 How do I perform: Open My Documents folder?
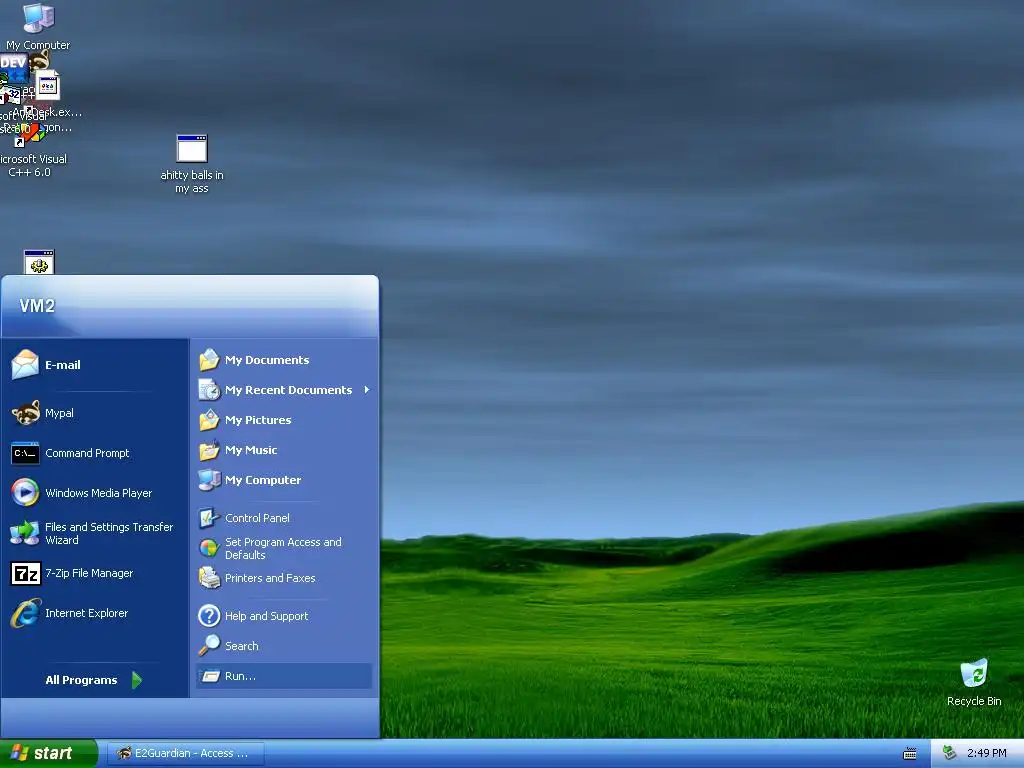click(x=283, y=360)
